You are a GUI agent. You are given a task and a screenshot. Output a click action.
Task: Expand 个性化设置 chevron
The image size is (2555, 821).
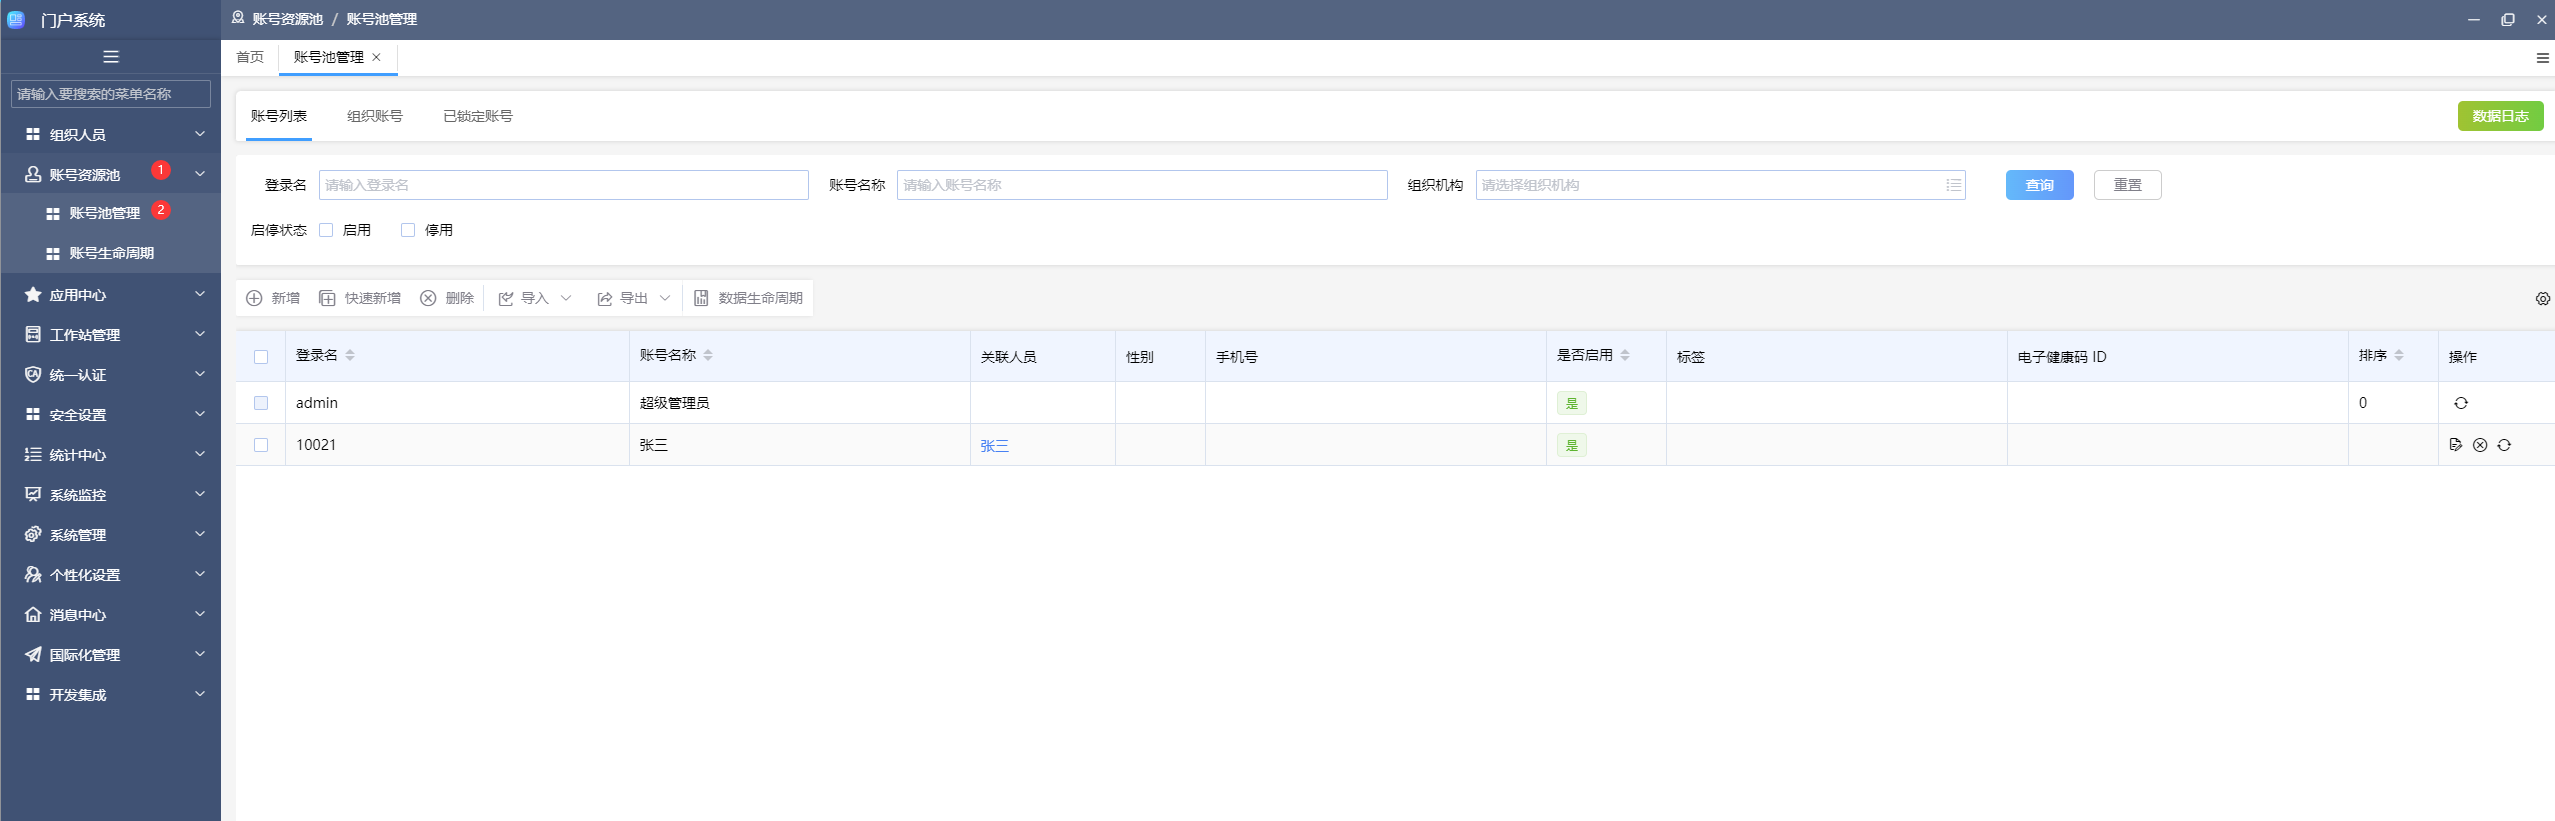pos(200,574)
